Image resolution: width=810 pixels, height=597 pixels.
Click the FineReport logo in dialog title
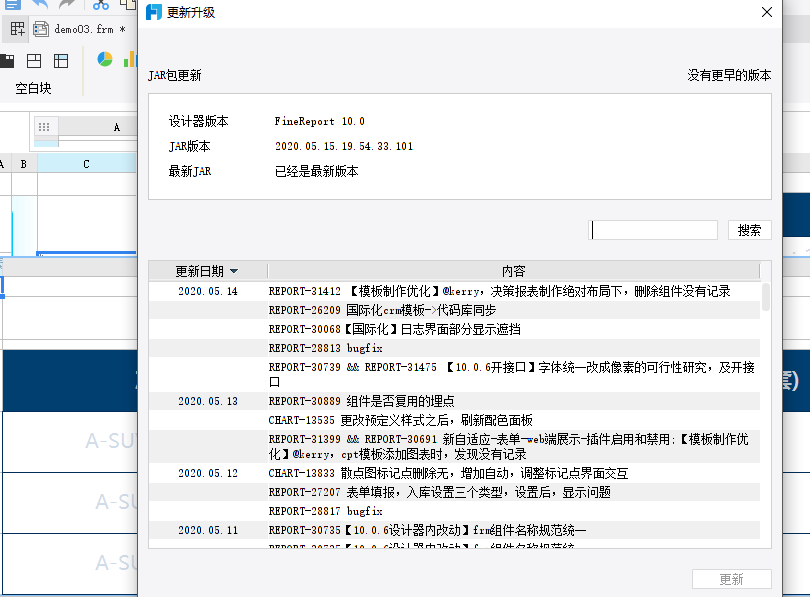pos(153,12)
